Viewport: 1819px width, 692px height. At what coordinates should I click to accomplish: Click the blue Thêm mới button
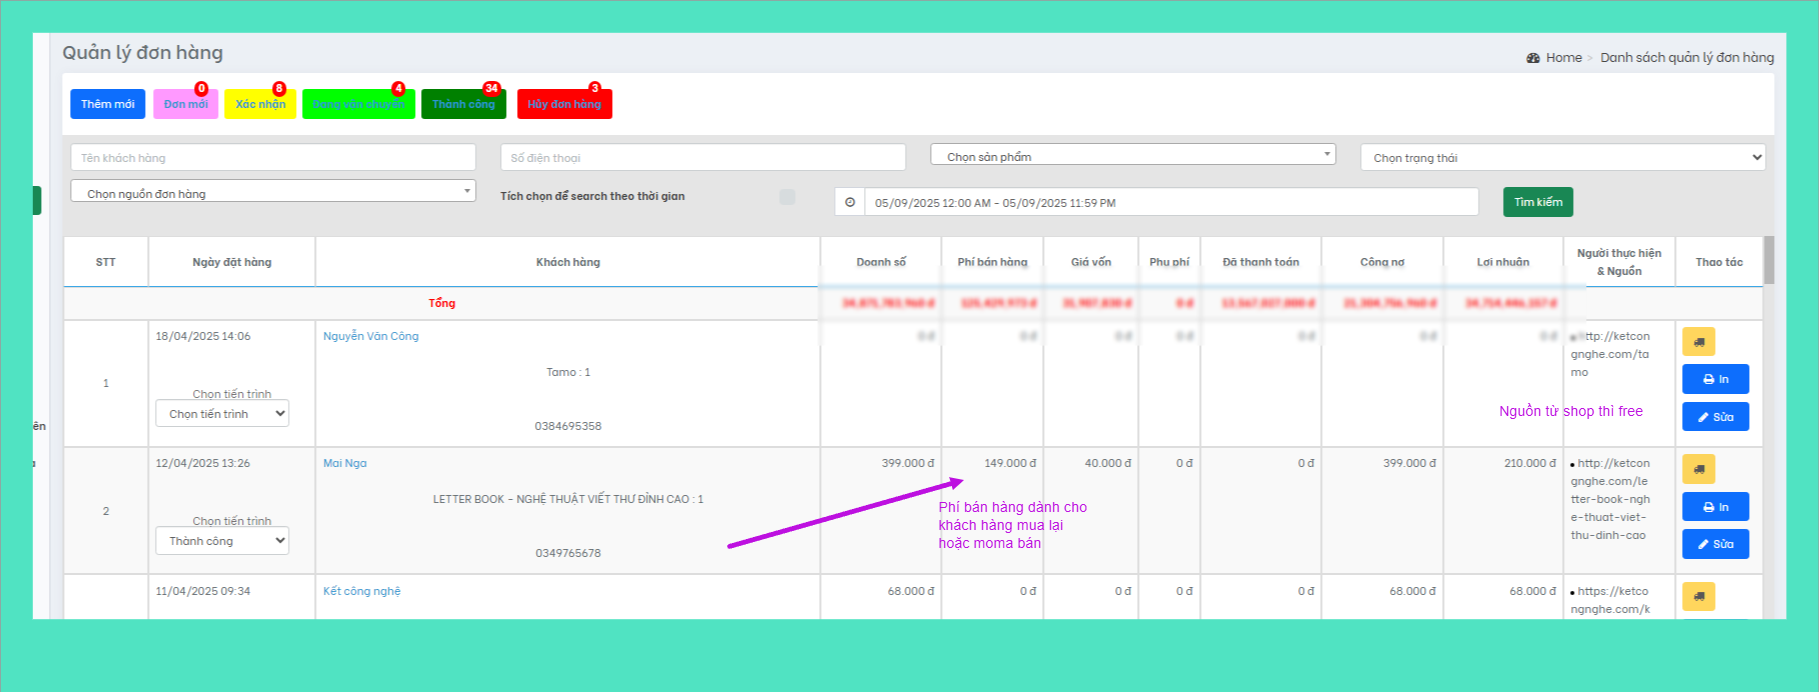(x=107, y=104)
